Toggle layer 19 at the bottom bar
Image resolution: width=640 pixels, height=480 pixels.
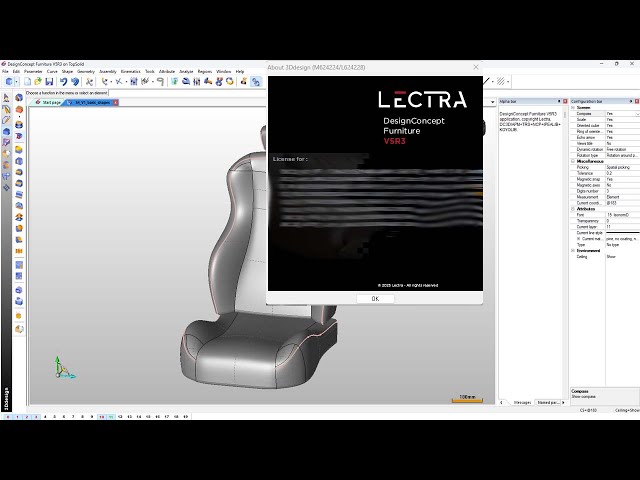coord(186,417)
